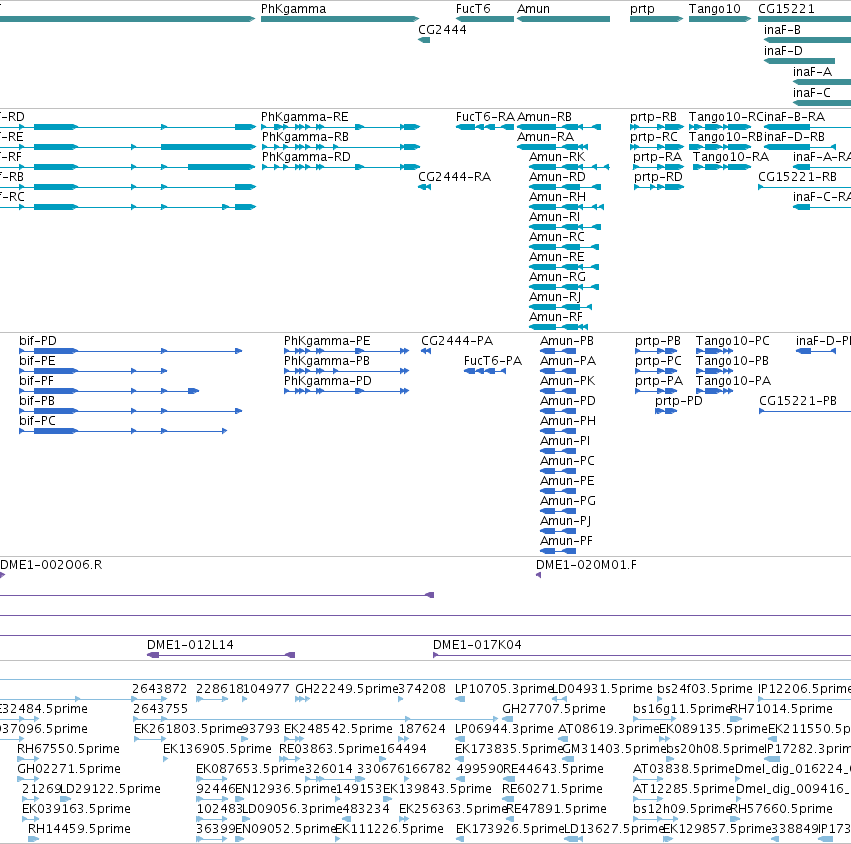
Task: Select the inaF-B gene label
Action: (x=782, y=29)
